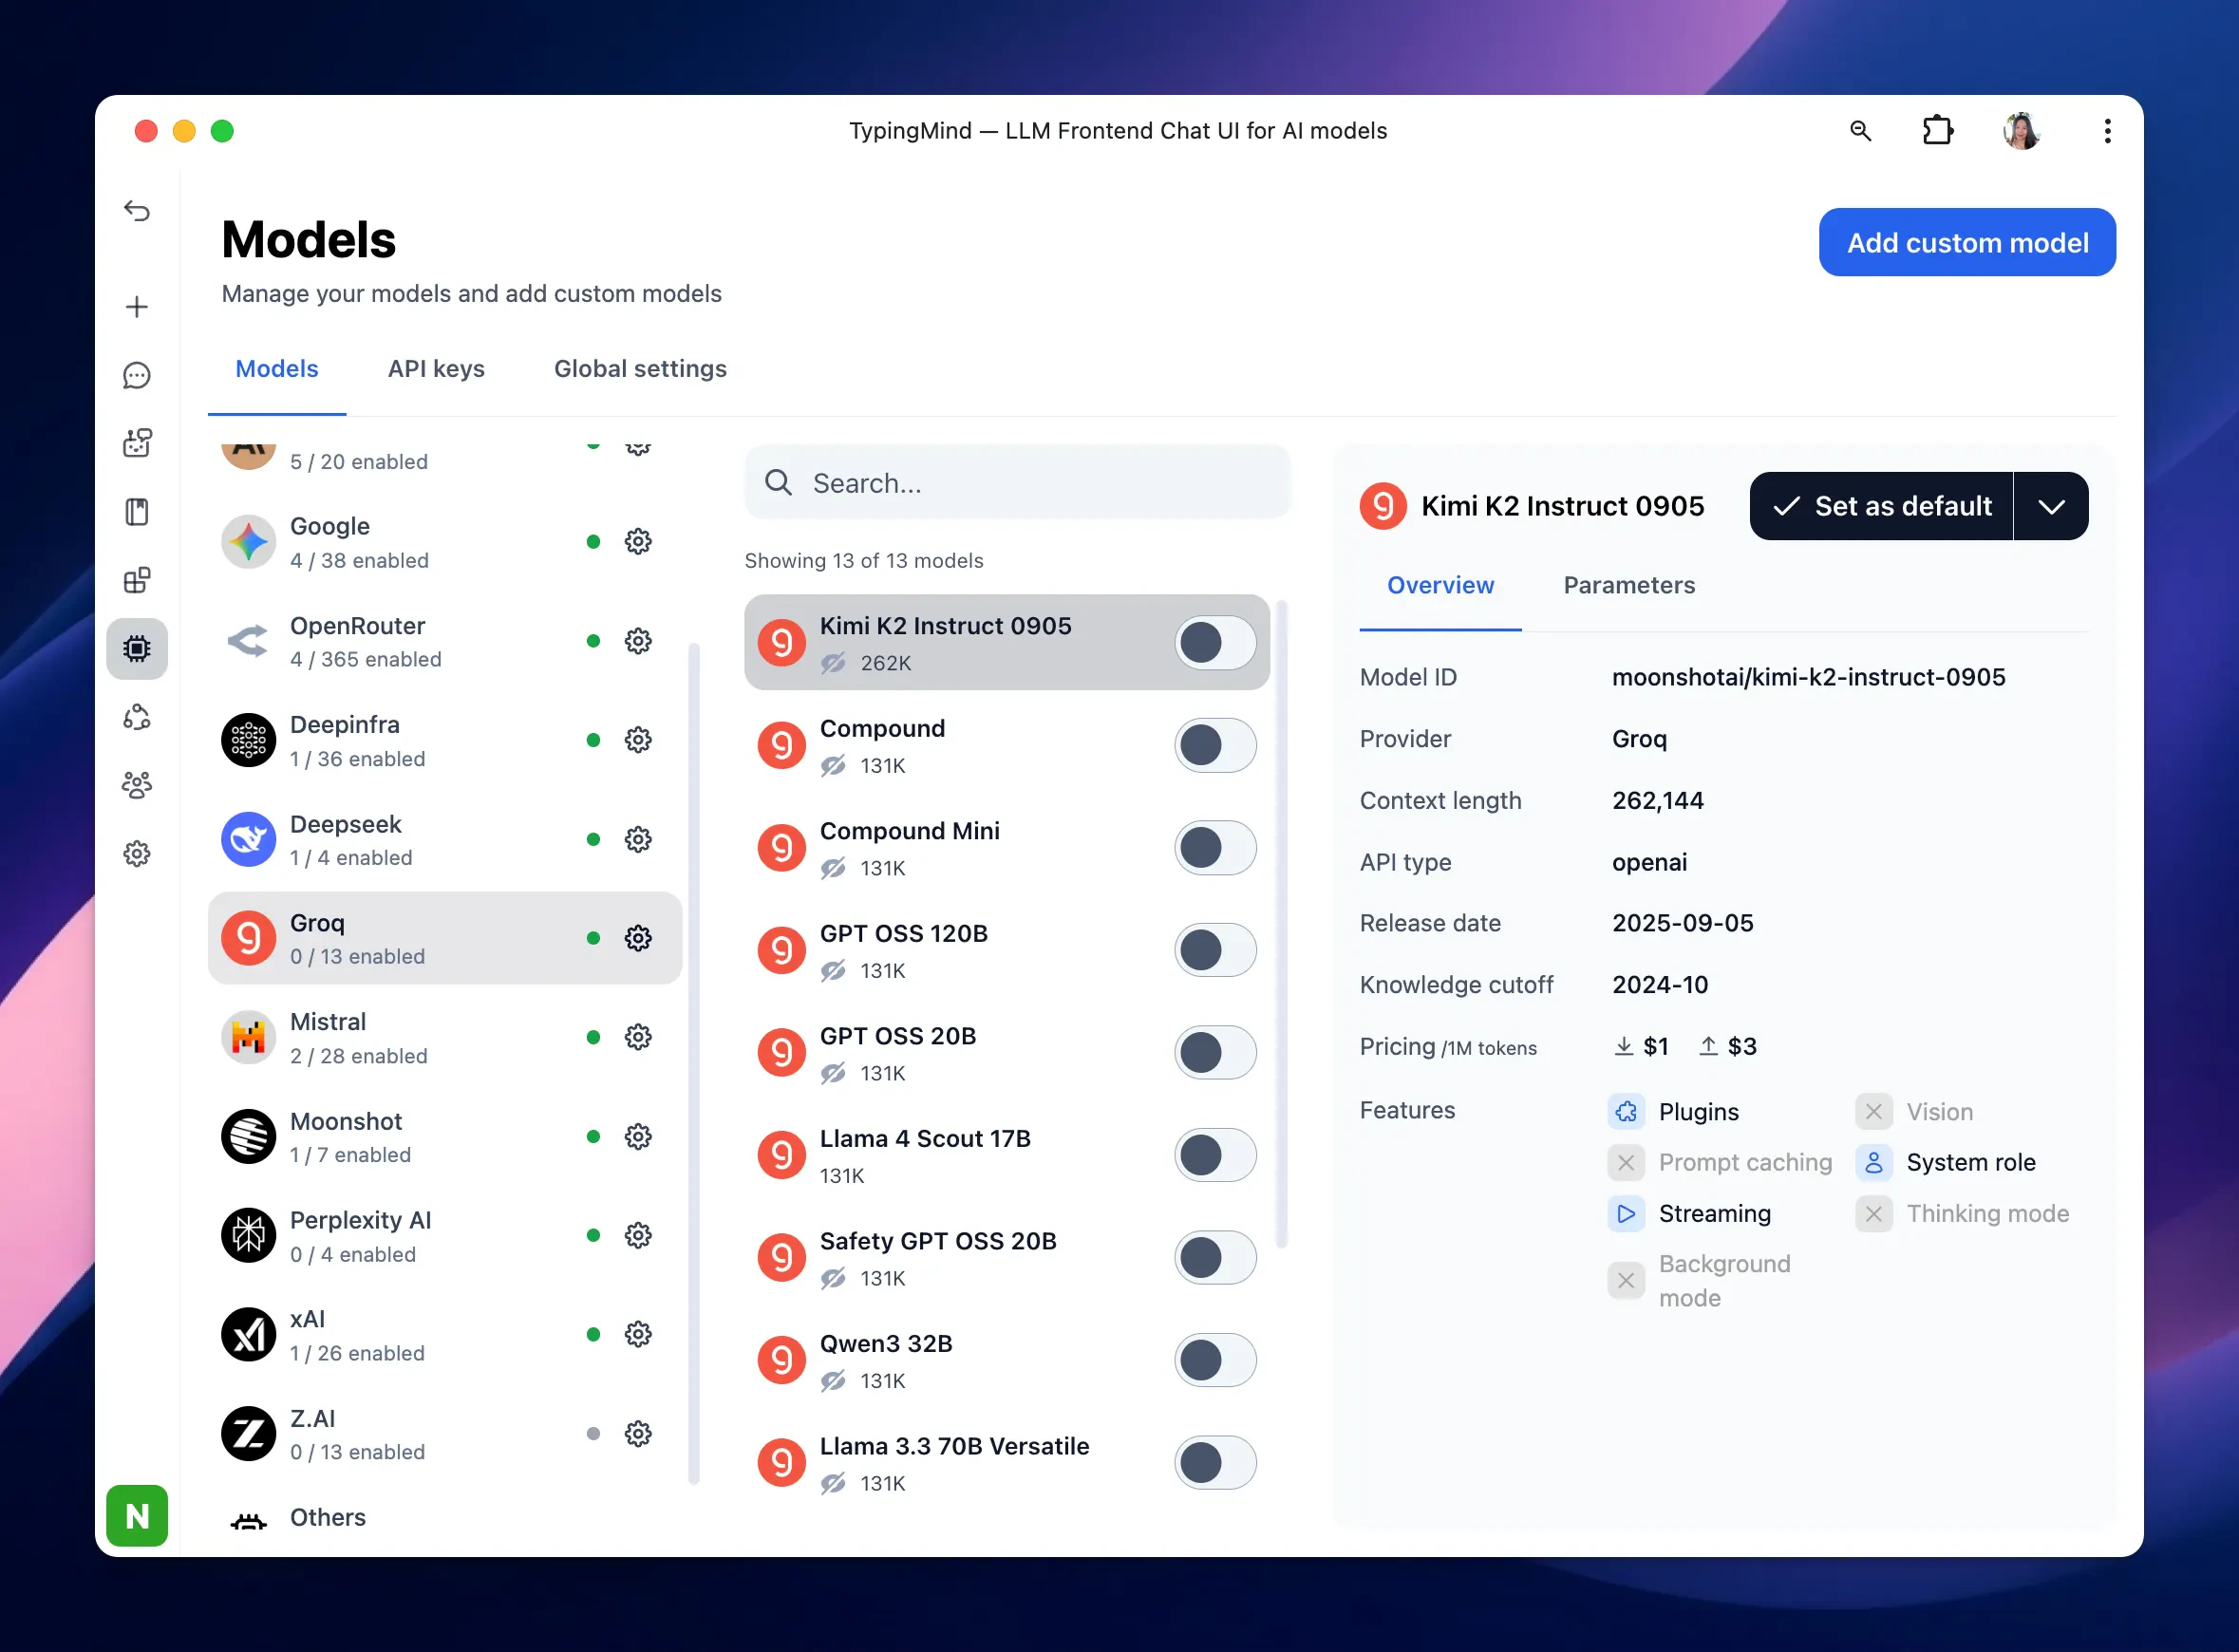Select the Mistral provider row
2239x1652 pixels.
445,1037
